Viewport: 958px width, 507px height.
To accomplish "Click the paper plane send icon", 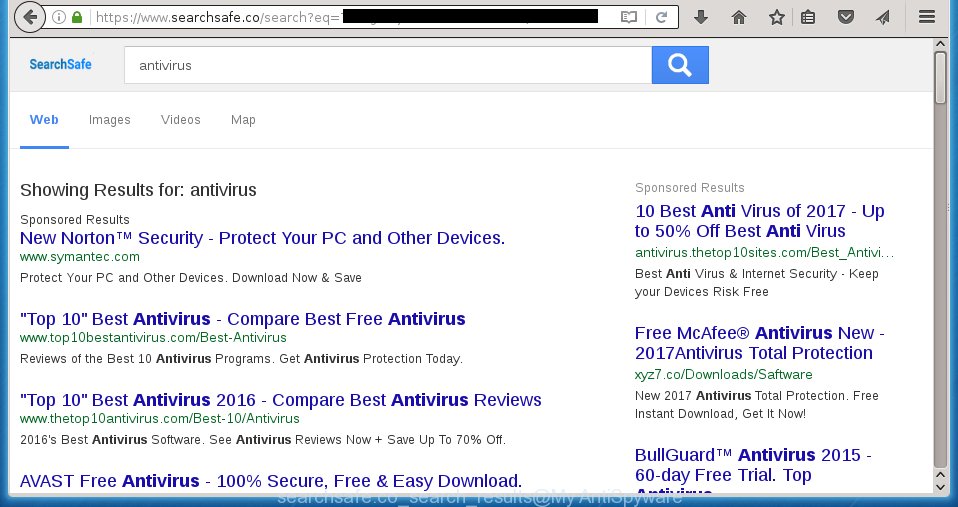I will pyautogui.click(x=883, y=17).
